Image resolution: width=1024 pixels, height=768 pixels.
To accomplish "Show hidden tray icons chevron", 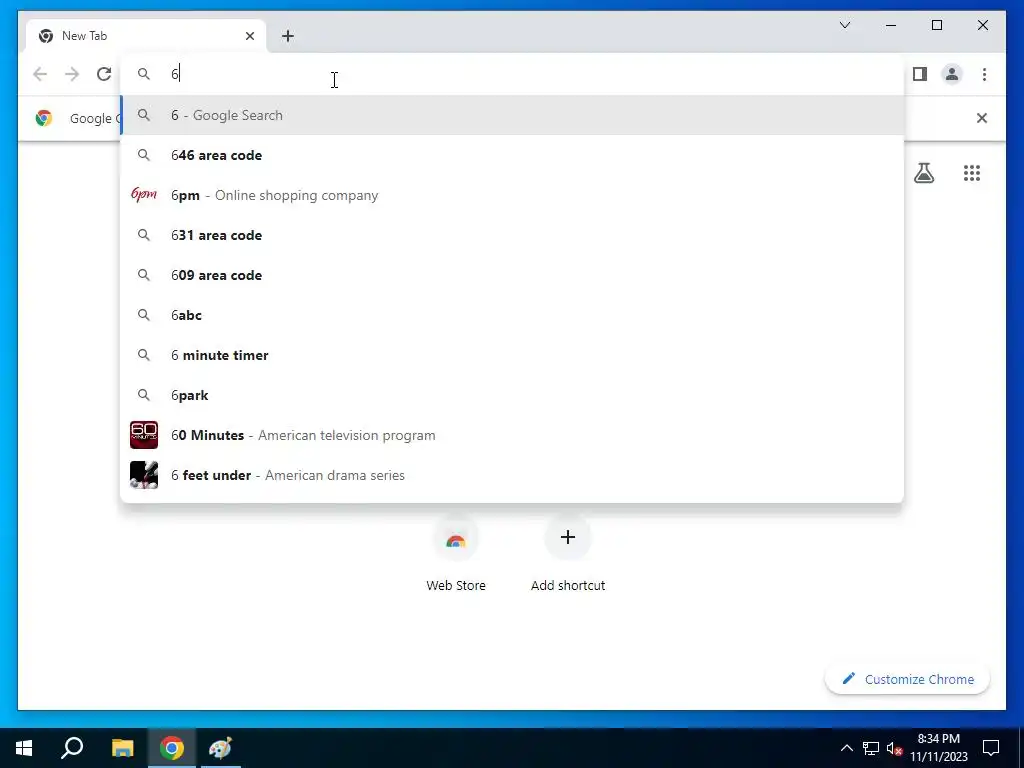I will [x=846, y=748].
